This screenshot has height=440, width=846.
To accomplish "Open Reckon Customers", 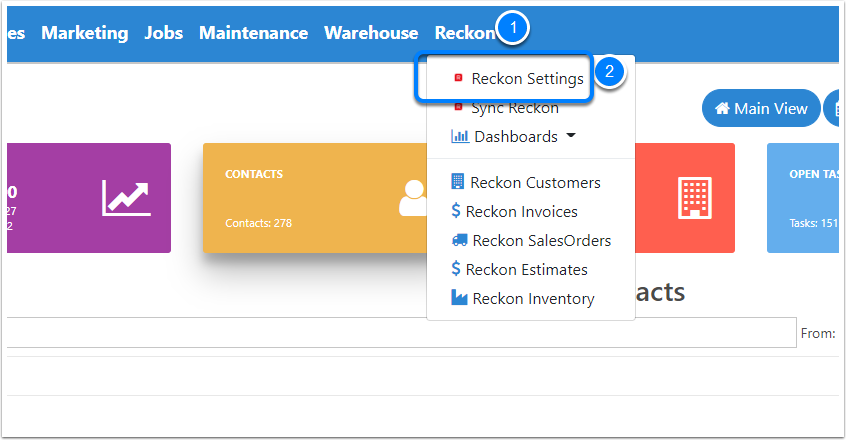I will coord(535,183).
